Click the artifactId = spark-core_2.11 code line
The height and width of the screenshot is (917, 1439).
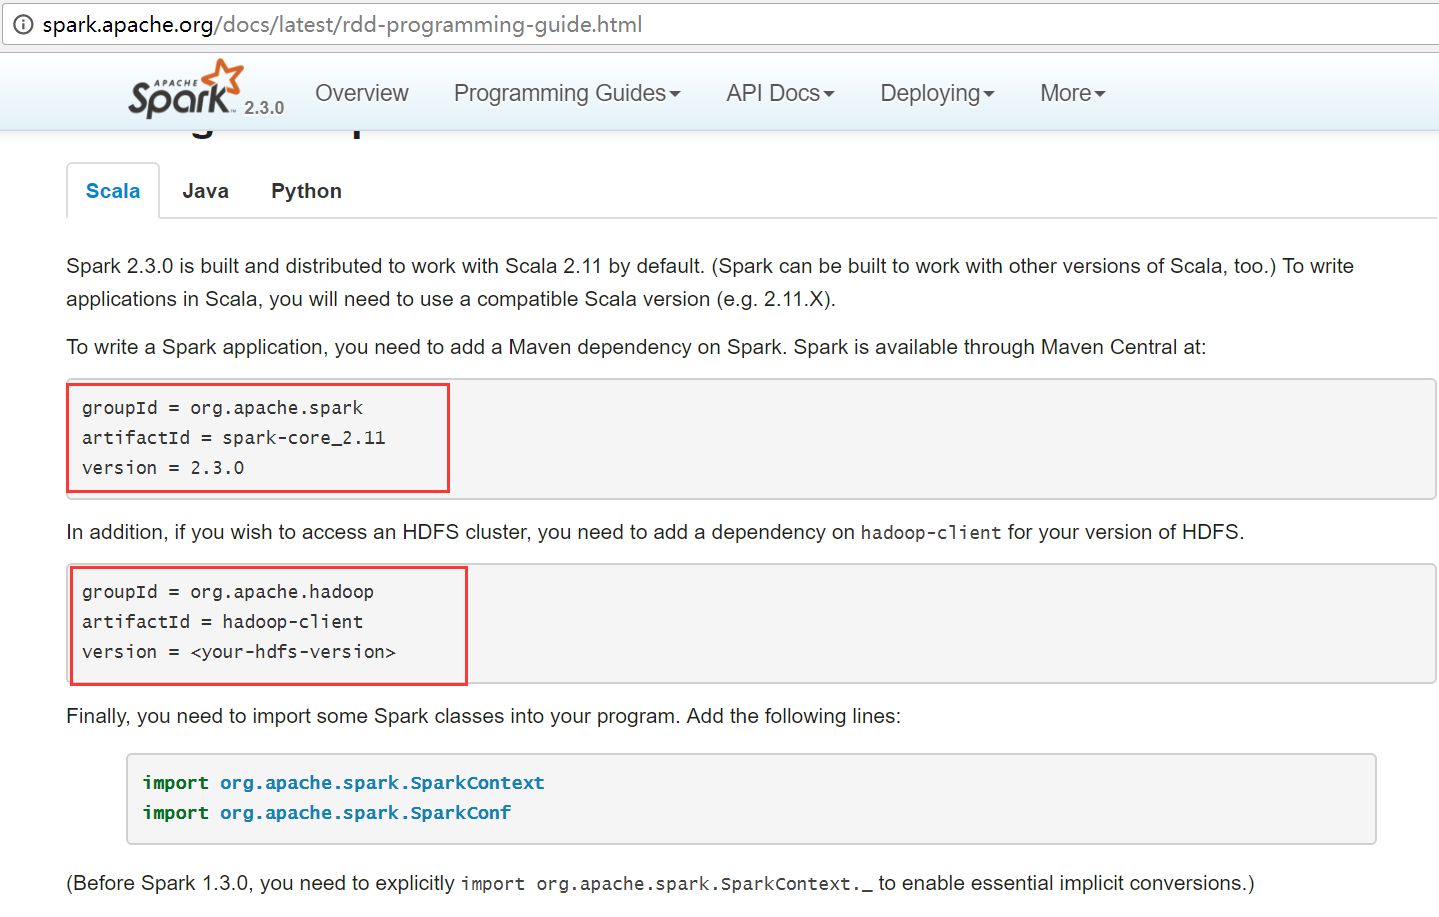233,438
